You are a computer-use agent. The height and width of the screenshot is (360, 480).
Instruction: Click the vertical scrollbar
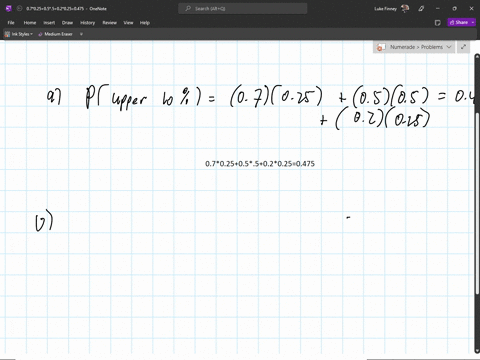click(x=477, y=203)
